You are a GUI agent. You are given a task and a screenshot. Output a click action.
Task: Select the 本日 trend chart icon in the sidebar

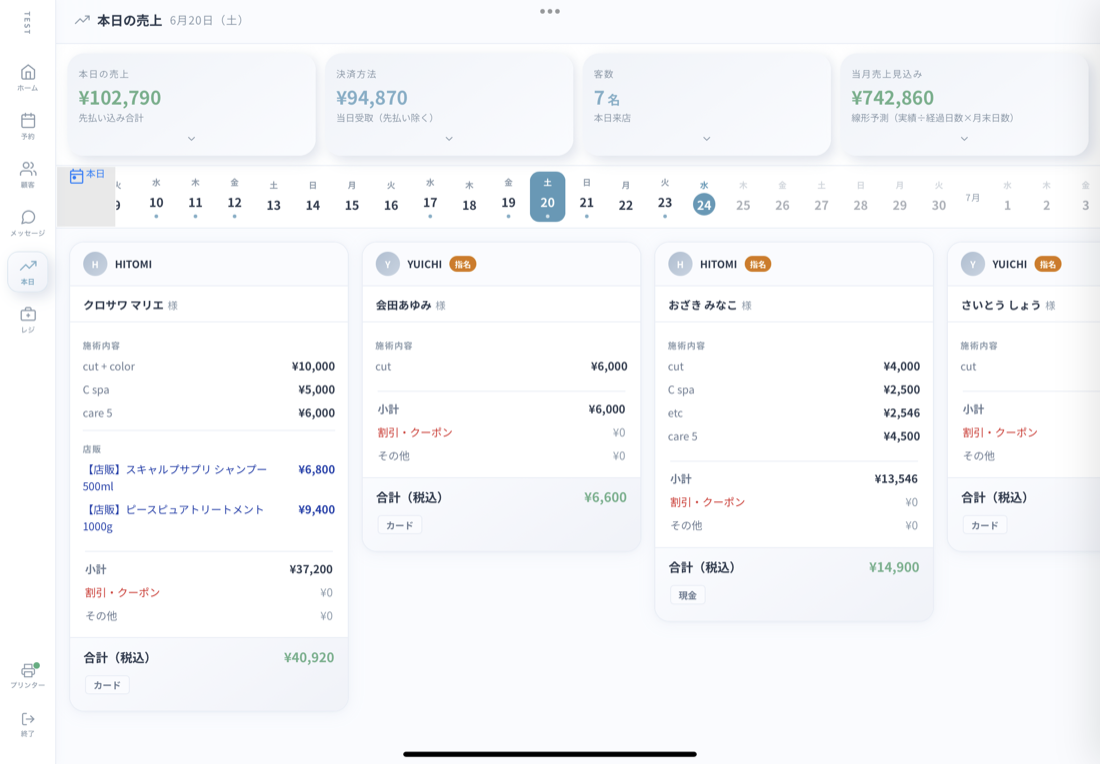pos(27,272)
